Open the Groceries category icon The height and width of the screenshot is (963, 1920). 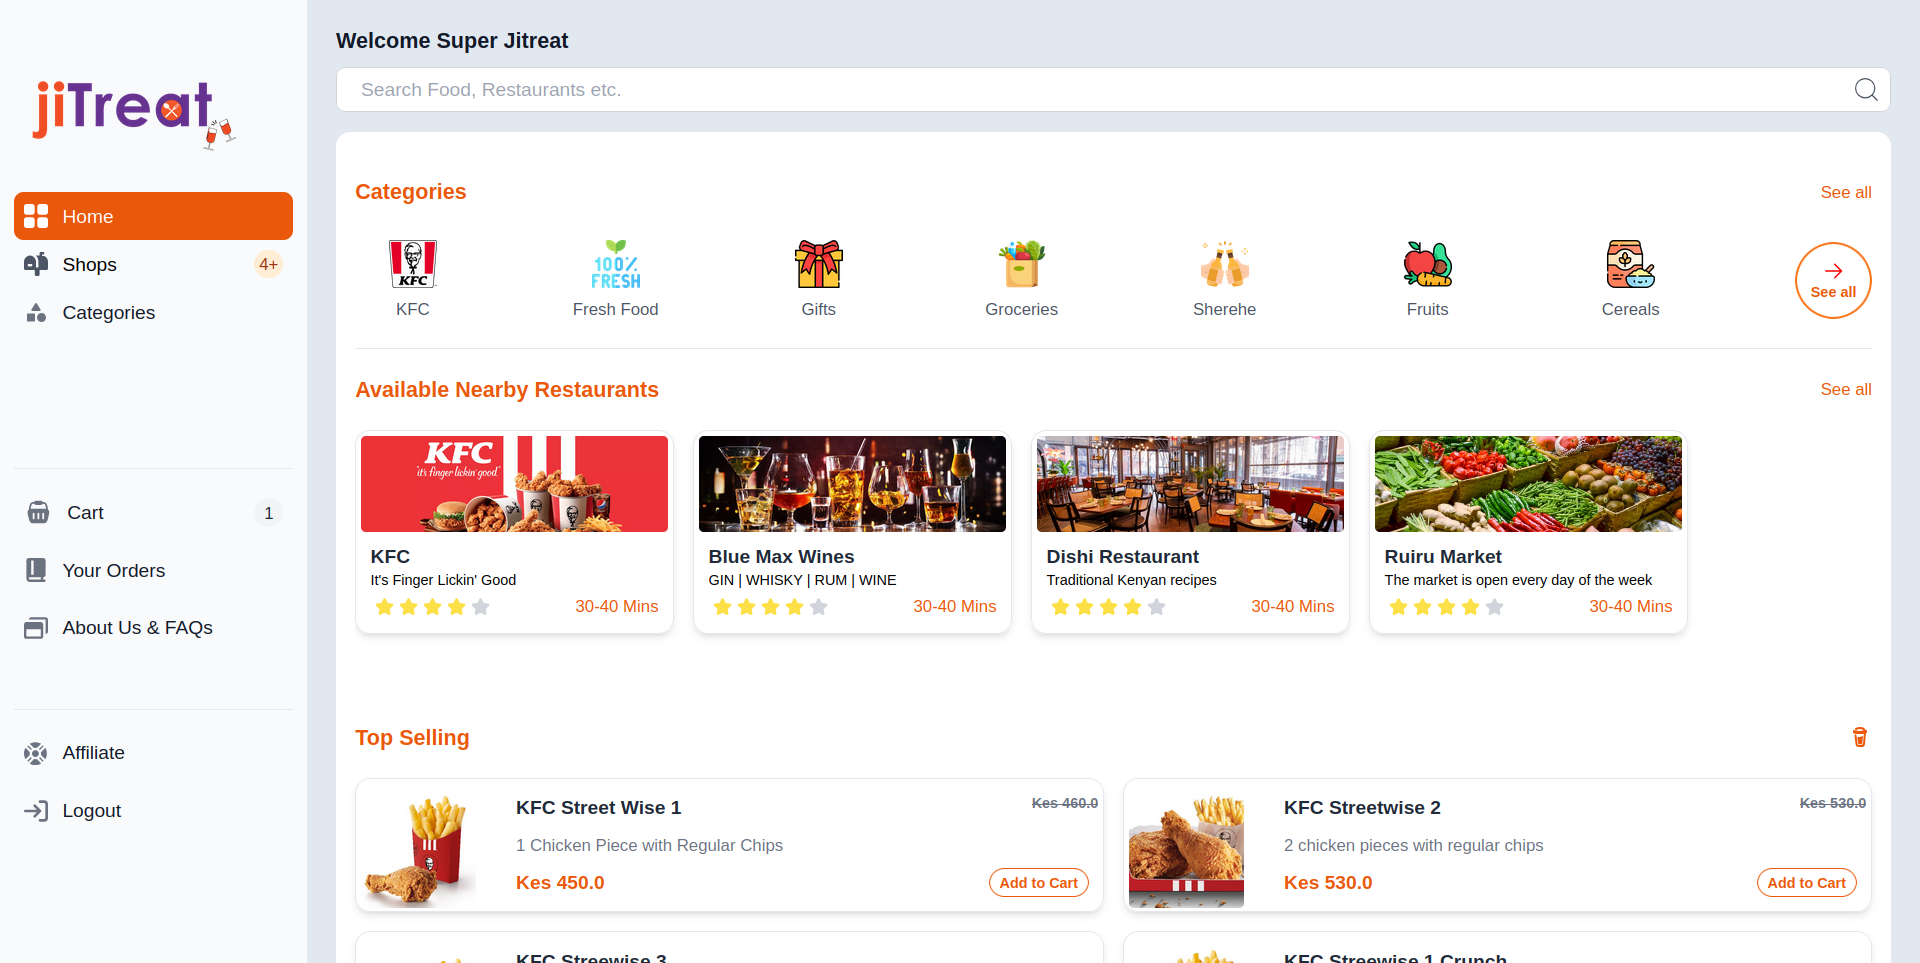[1021, 264]
